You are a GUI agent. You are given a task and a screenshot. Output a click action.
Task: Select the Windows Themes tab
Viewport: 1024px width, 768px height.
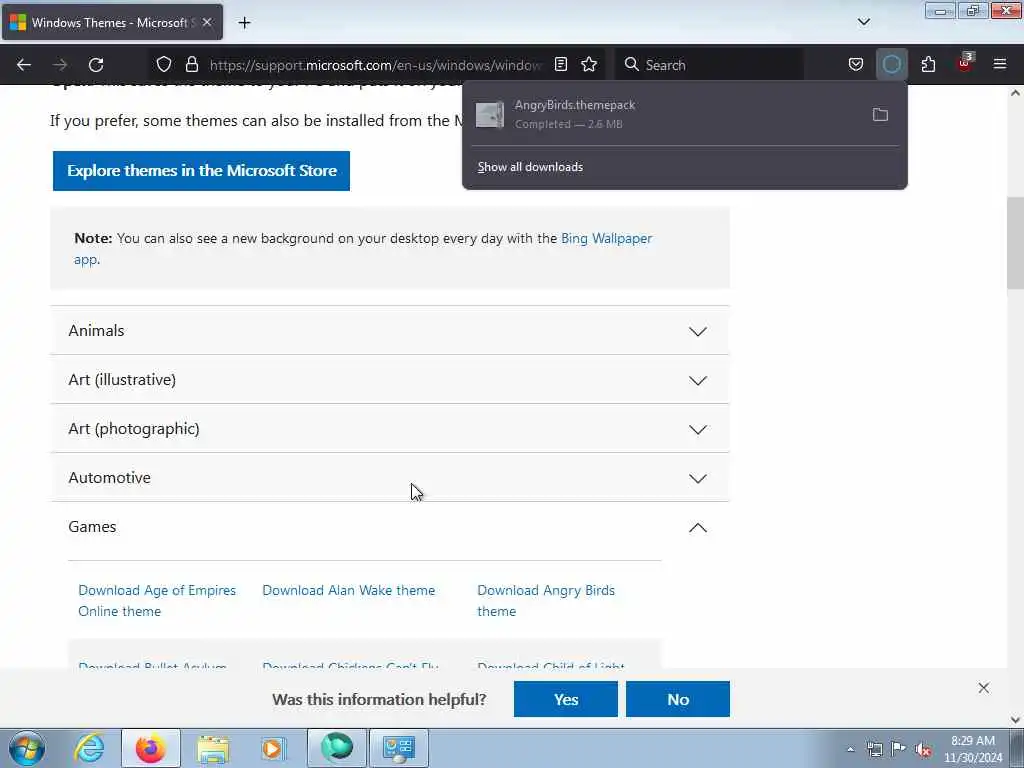point(112,23)
